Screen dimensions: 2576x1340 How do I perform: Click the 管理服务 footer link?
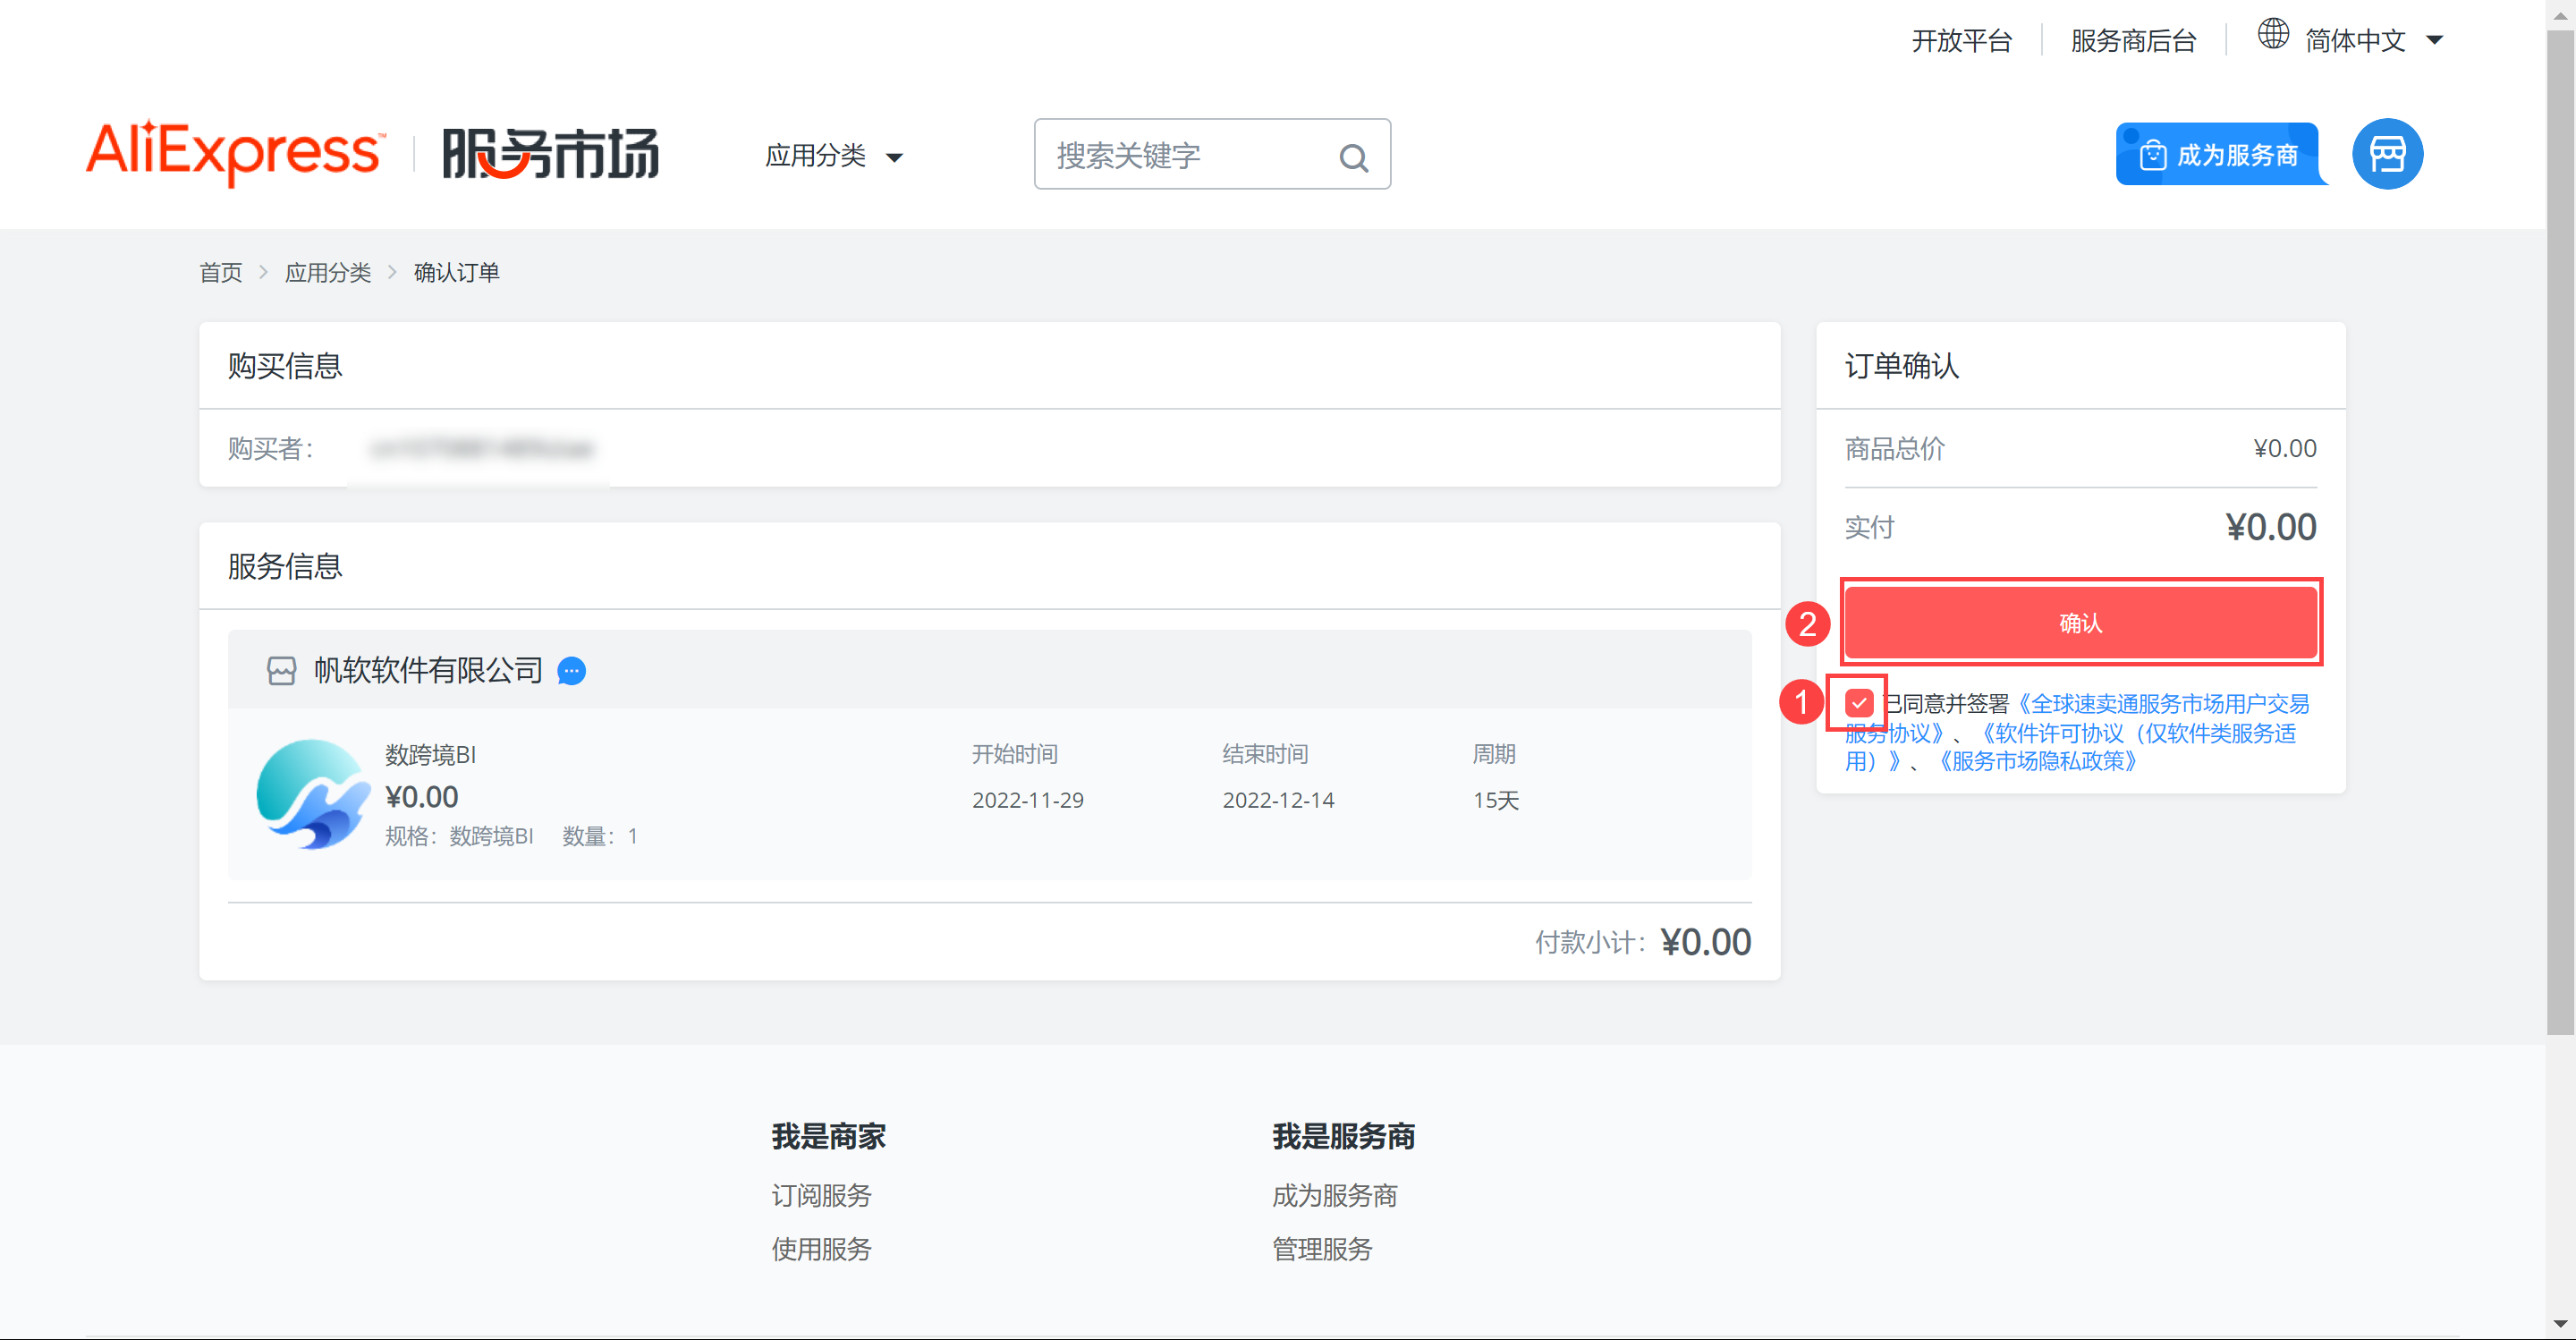[x=1322, y=1250]
